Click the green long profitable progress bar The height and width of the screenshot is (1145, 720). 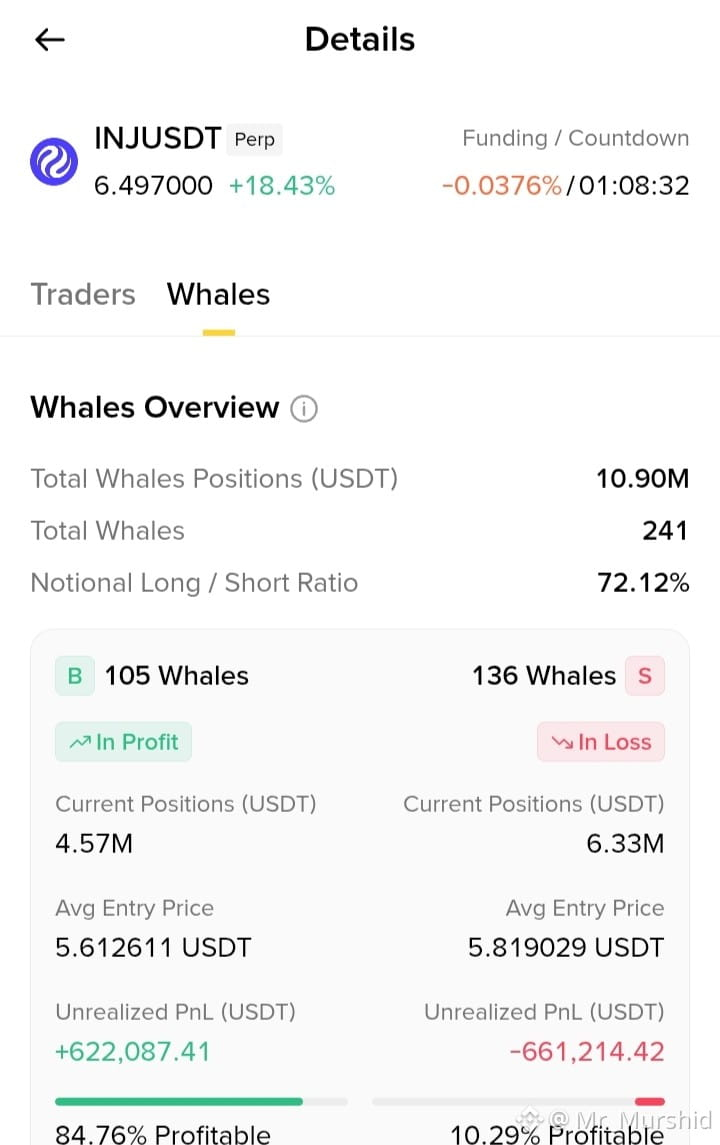[x=179, y=1101]
